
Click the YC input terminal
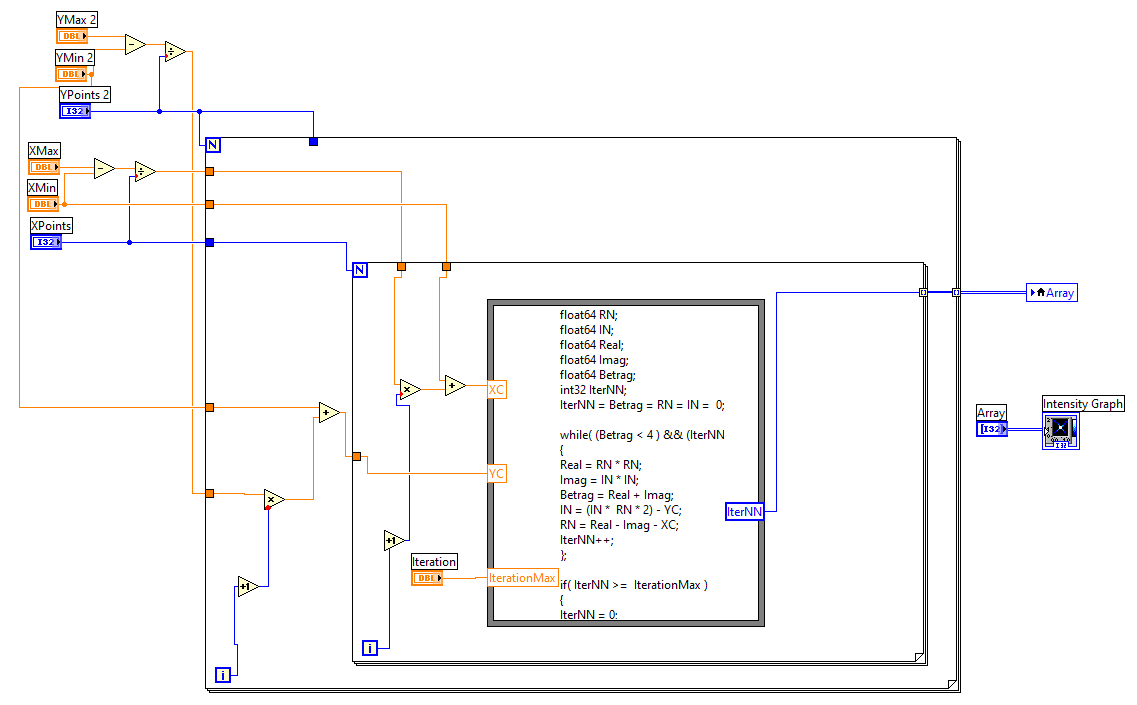tap(497, 473)
